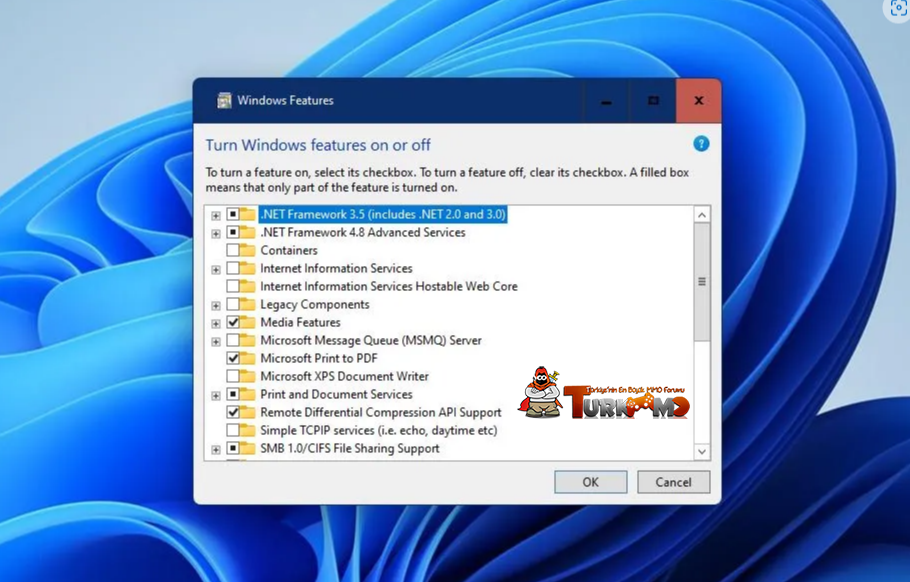Open the help question mark icon
The width and height of the screenshot is (910, 582).
701,143
